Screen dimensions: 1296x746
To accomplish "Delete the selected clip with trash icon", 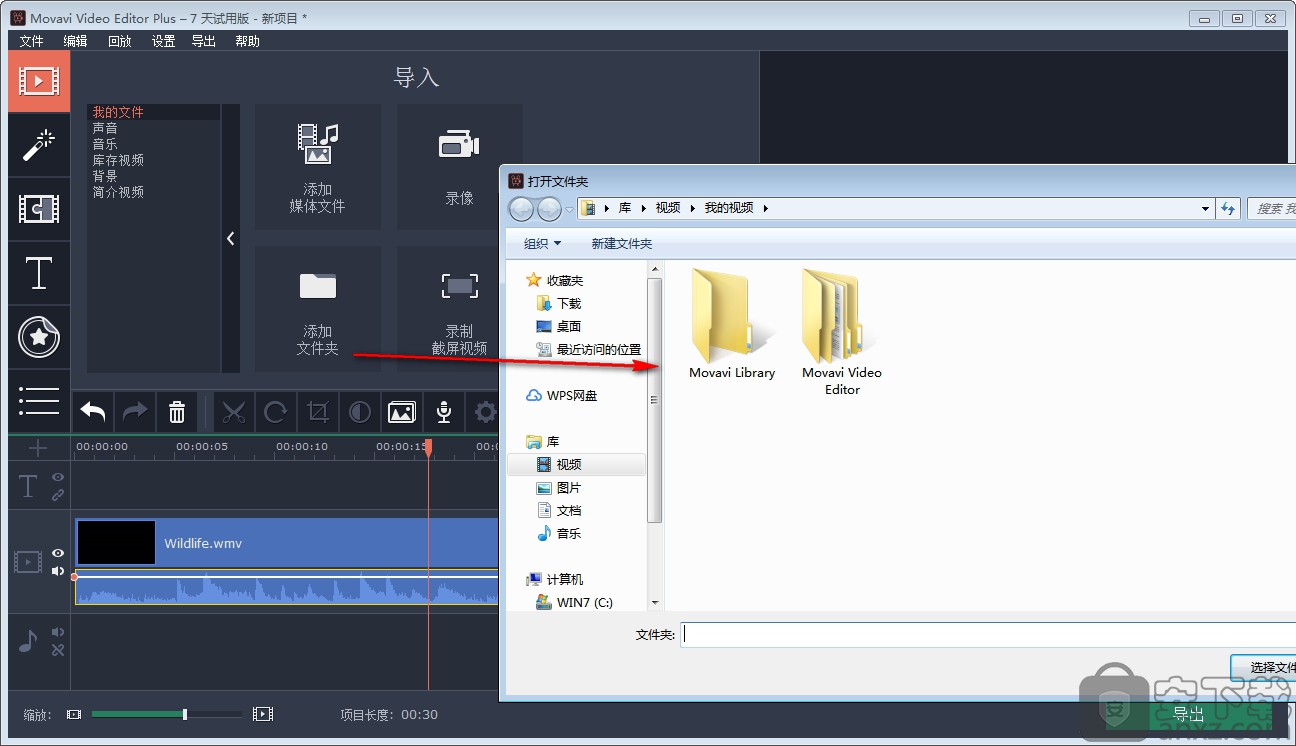I will (177, 412).
